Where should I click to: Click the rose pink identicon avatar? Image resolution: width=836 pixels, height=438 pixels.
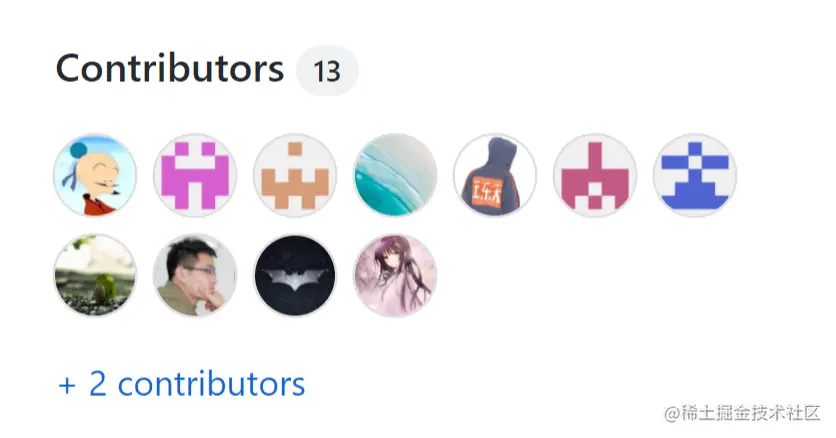[595, 175]
